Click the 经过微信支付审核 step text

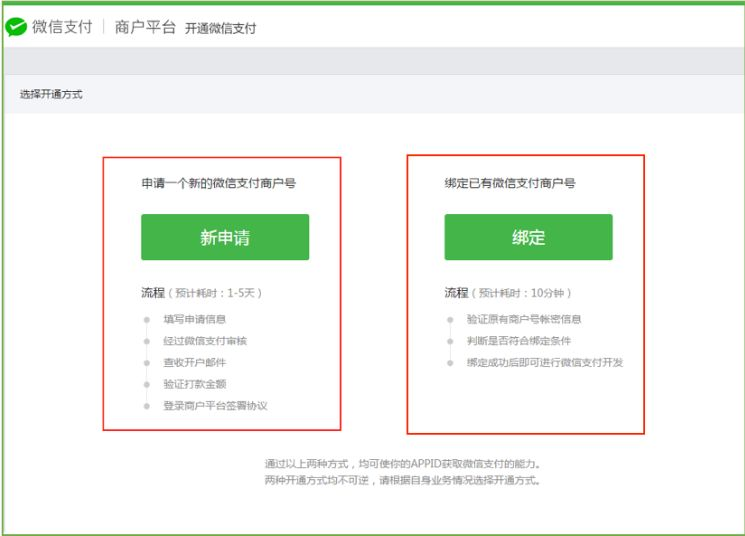205,341
